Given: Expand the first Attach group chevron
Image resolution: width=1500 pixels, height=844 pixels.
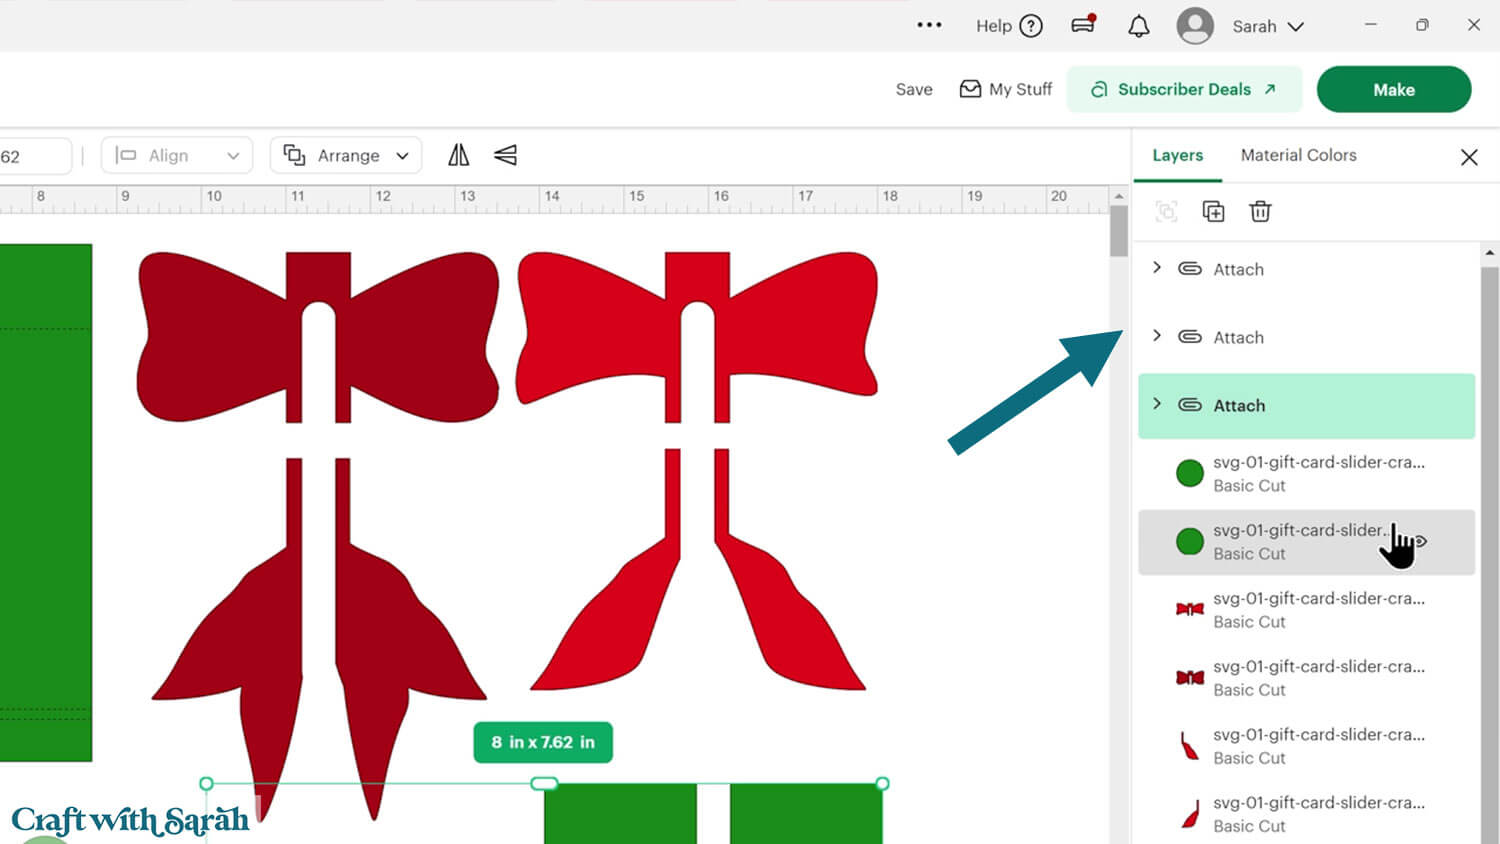Looking at the screenshot, I should 1157,268.
